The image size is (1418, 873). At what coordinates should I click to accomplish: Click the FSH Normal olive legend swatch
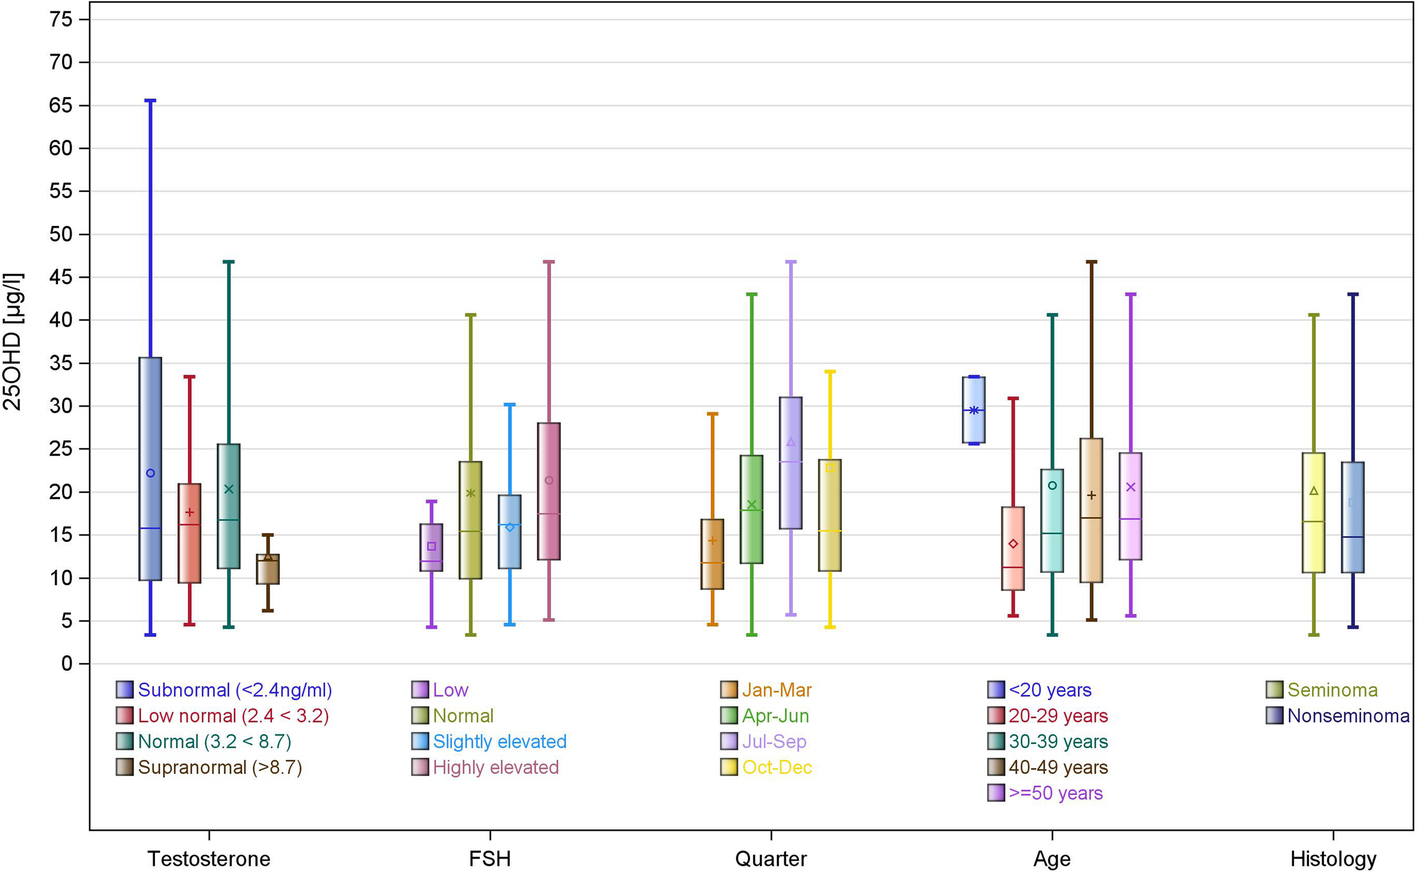click(420, 716)
